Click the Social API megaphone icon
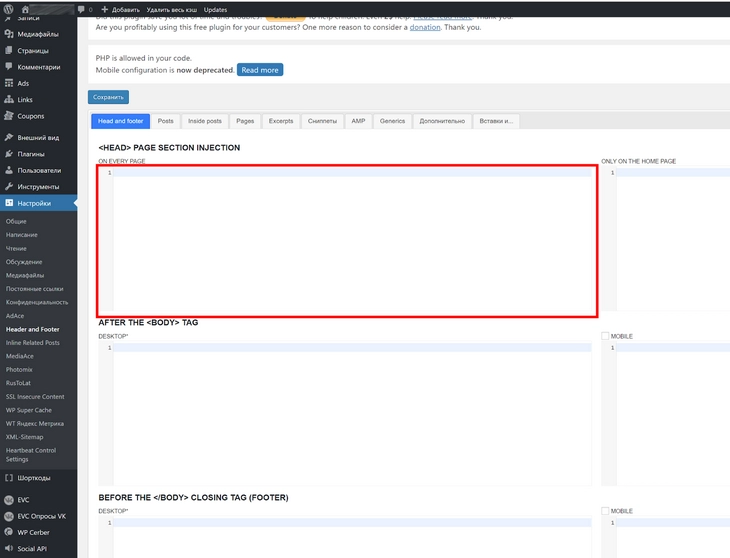The height and width of the screenshot is (558, 730). coord(8,548)
